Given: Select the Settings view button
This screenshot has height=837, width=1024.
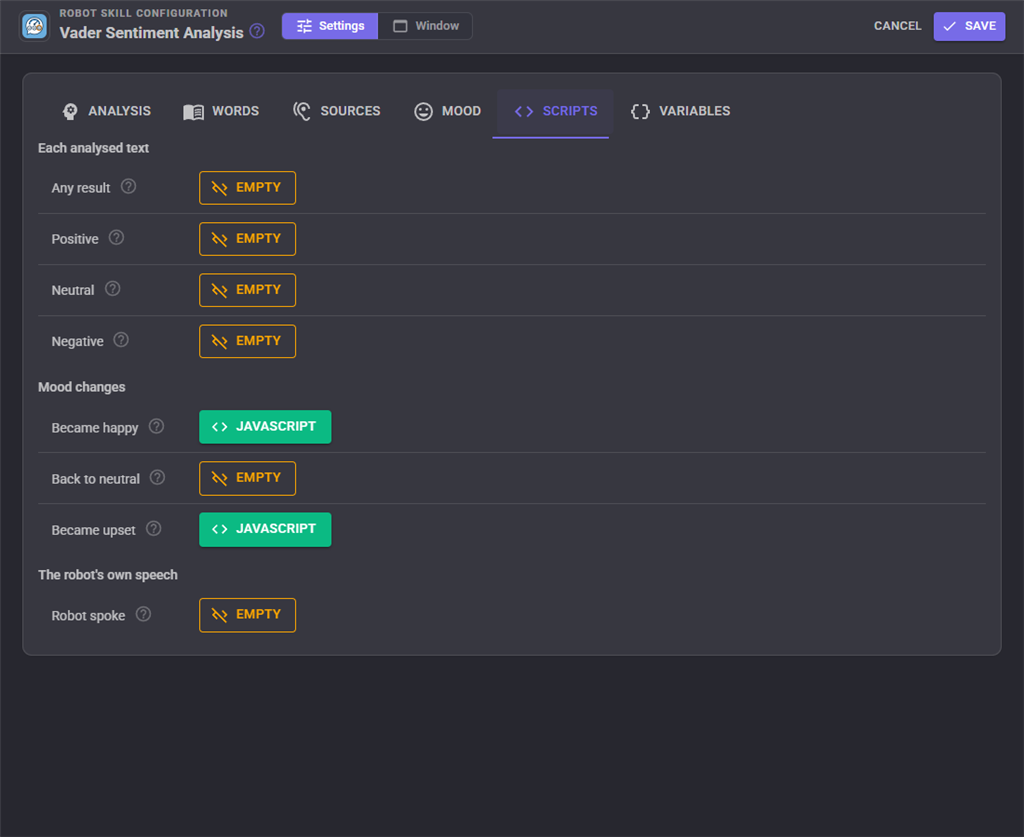Looking at the screenshot, I should pos(330,26).
